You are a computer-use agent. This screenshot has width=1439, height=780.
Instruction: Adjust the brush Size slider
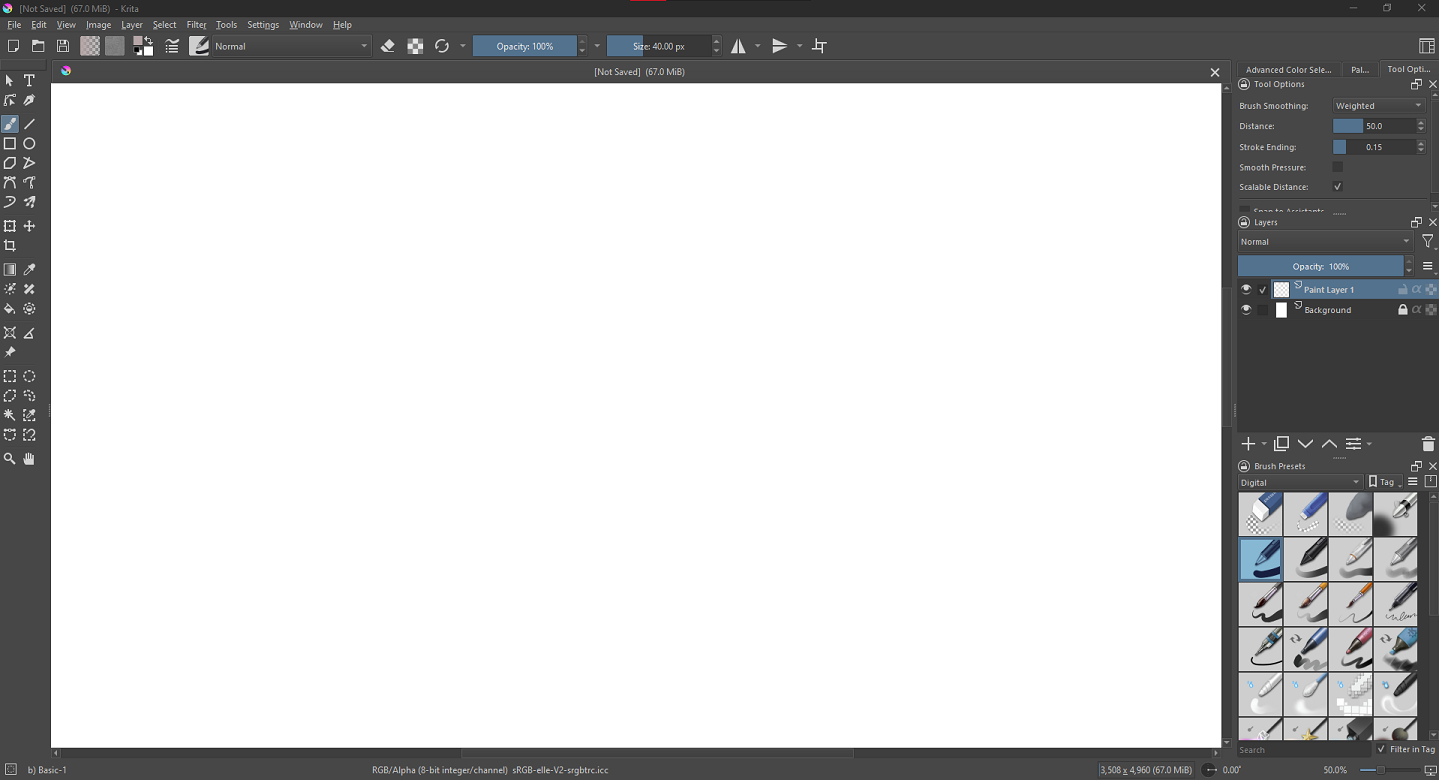click(x=659, y=46)
